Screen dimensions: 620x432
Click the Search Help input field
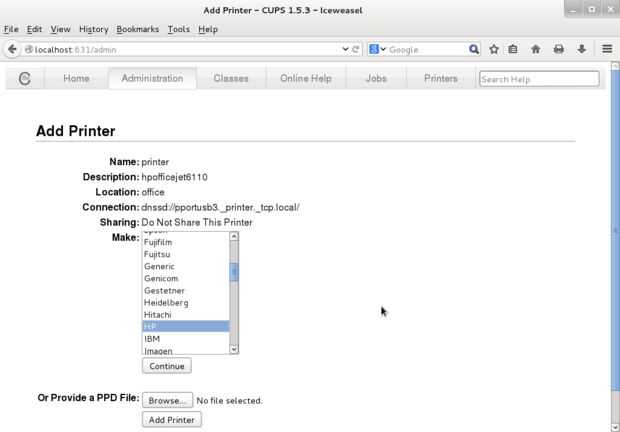click(539, 79)
